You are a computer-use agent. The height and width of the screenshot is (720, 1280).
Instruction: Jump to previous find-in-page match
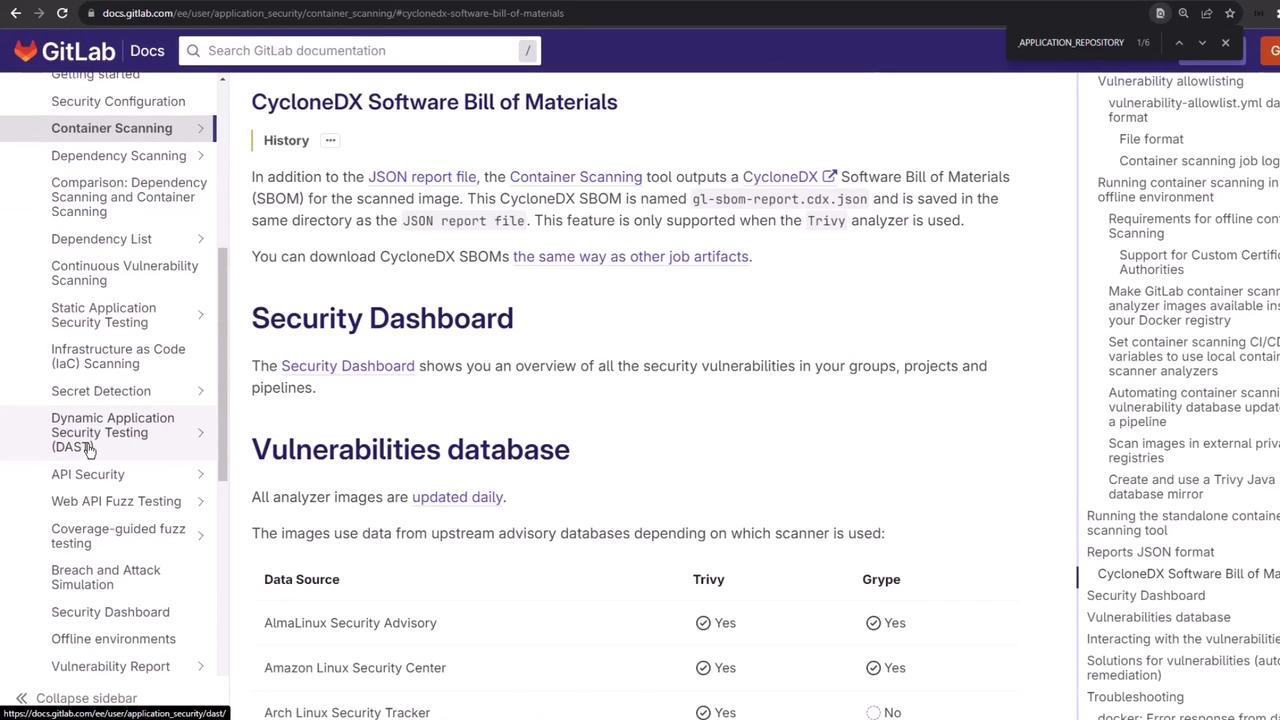point(1179,43)
